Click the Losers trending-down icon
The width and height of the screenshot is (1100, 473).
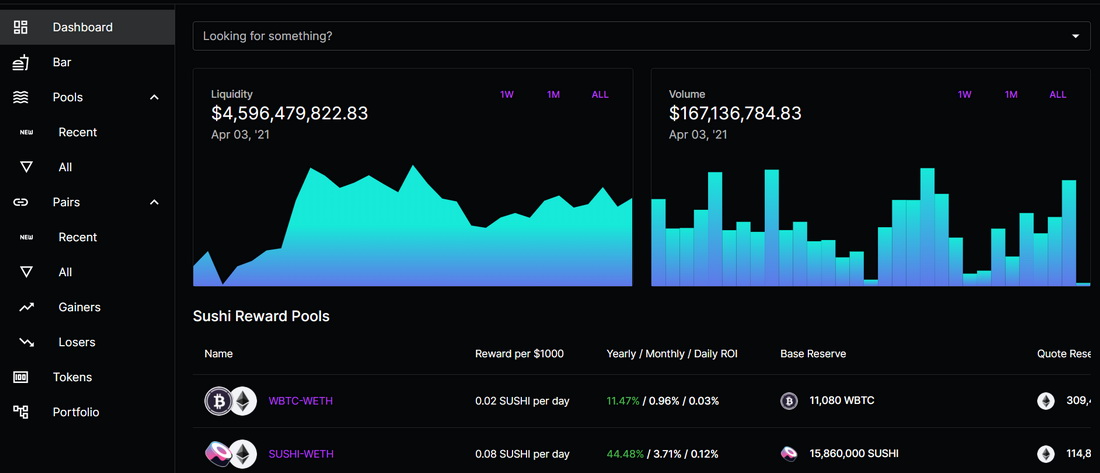coord(26,342)
